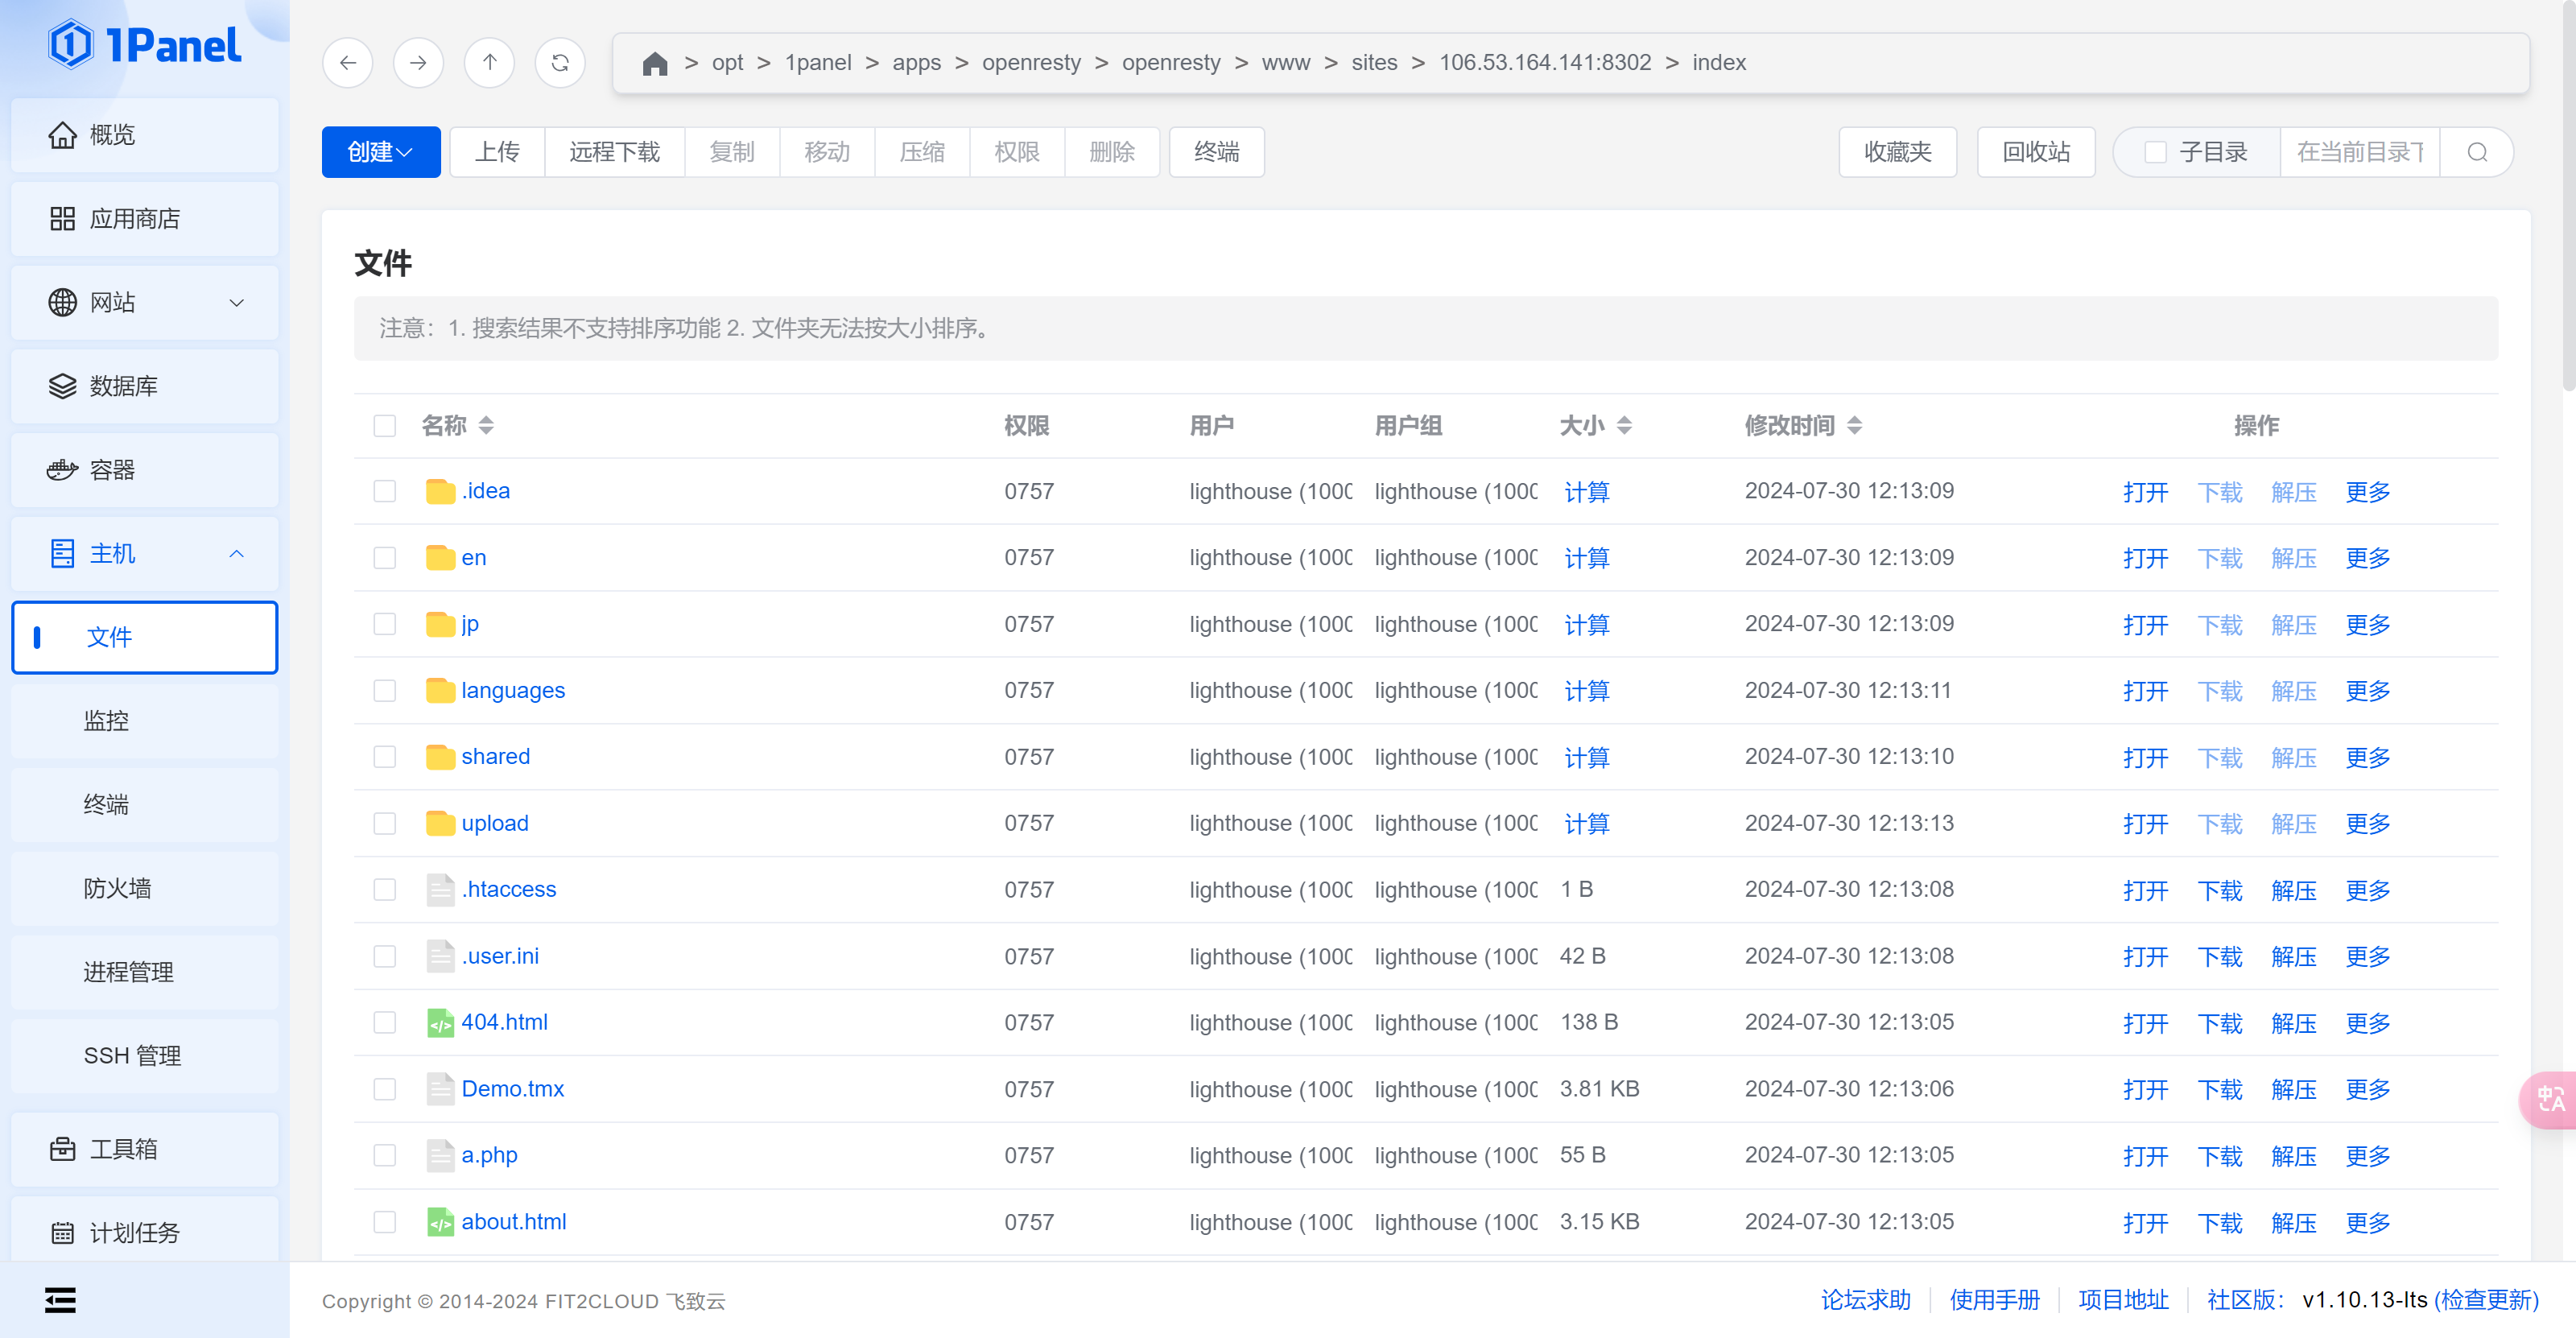Expand the 网站 website menu
Viewport: 2576px width, 1338px height.
coord(145,303)
